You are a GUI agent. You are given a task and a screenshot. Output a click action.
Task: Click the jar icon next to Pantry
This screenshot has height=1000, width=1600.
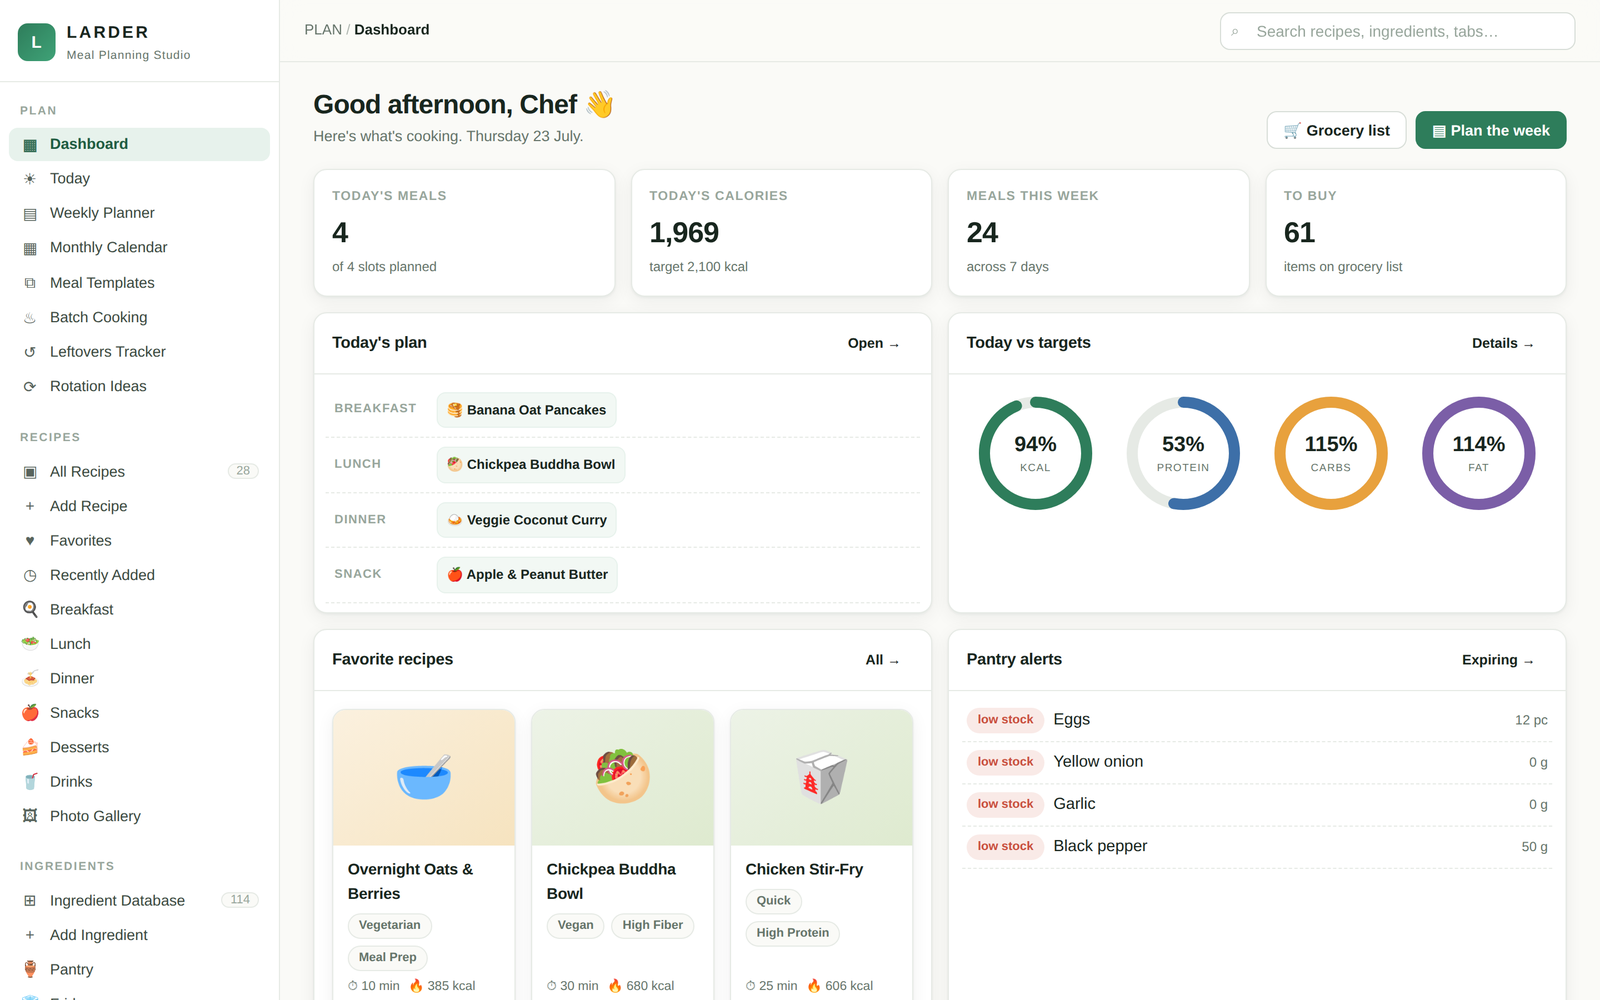tap(30, 970)
